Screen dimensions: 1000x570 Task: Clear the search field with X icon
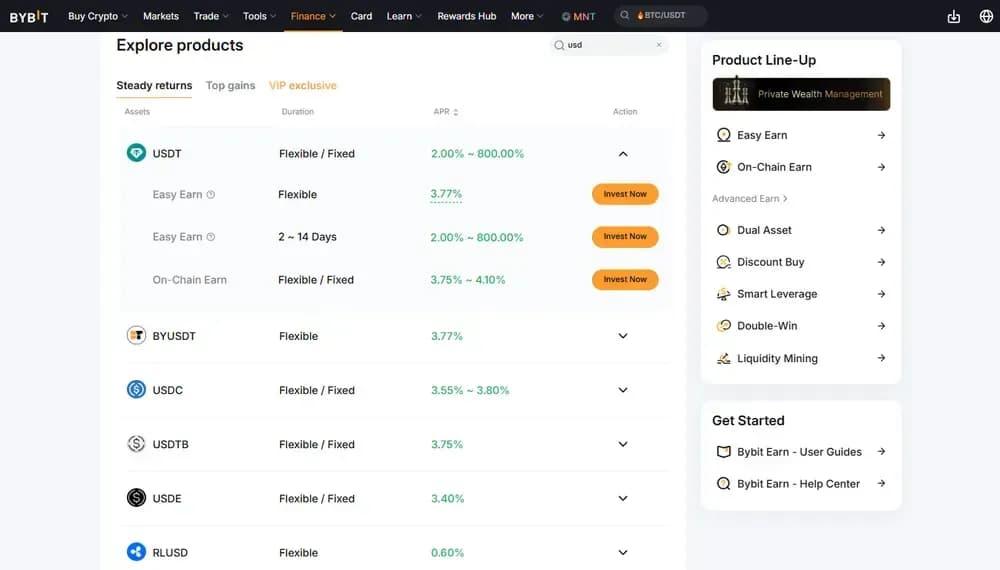tap(659, 45)
